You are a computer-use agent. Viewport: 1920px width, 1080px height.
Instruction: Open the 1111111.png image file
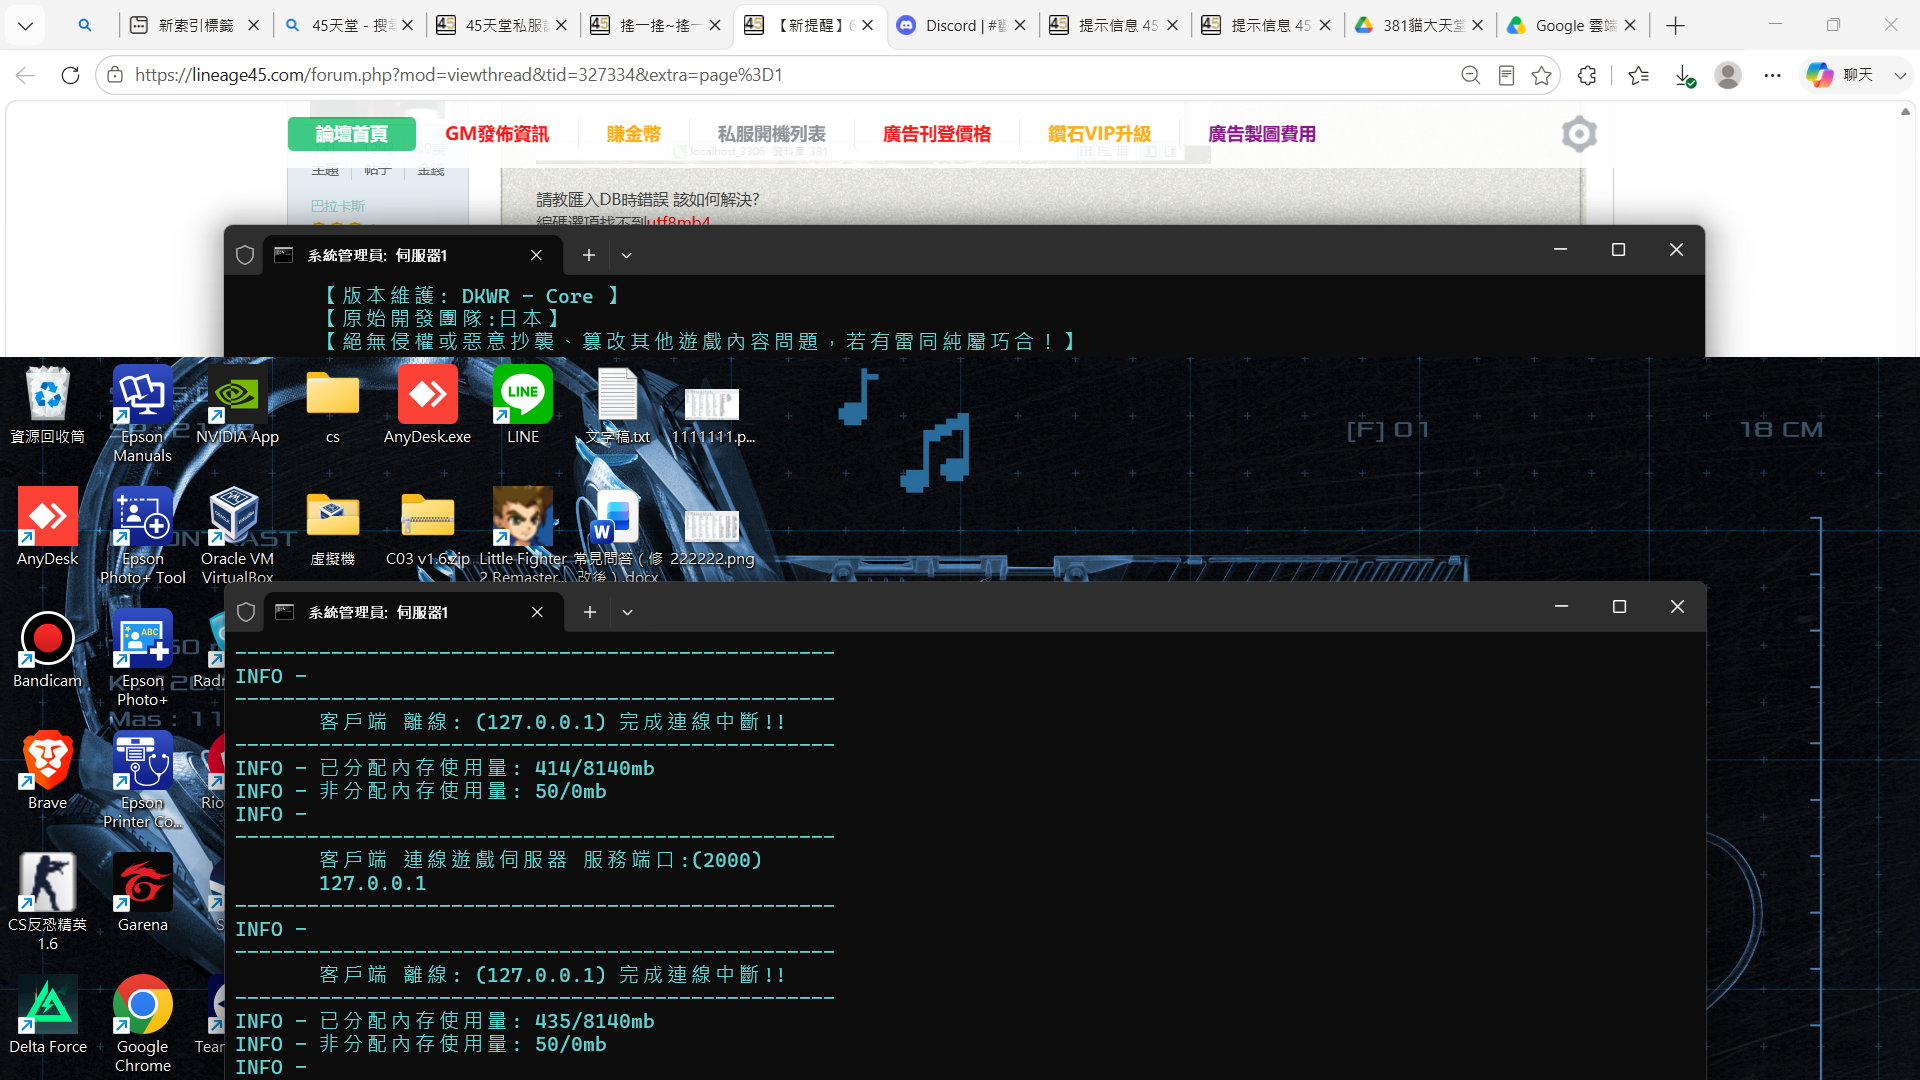point(712,414)
